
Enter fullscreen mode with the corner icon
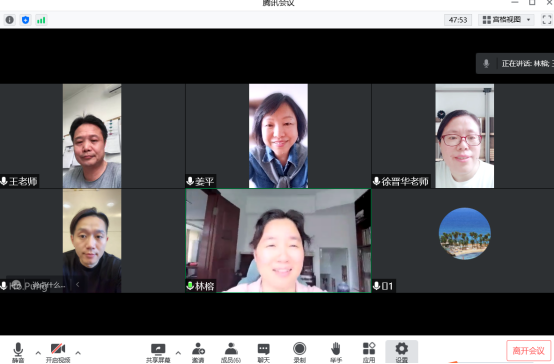click(547, 19)
